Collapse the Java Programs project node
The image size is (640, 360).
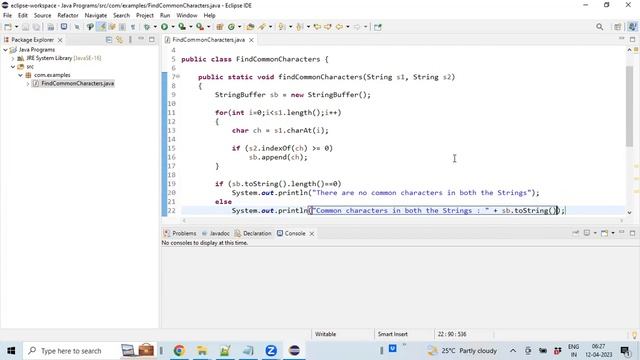[x=5, y=50]
